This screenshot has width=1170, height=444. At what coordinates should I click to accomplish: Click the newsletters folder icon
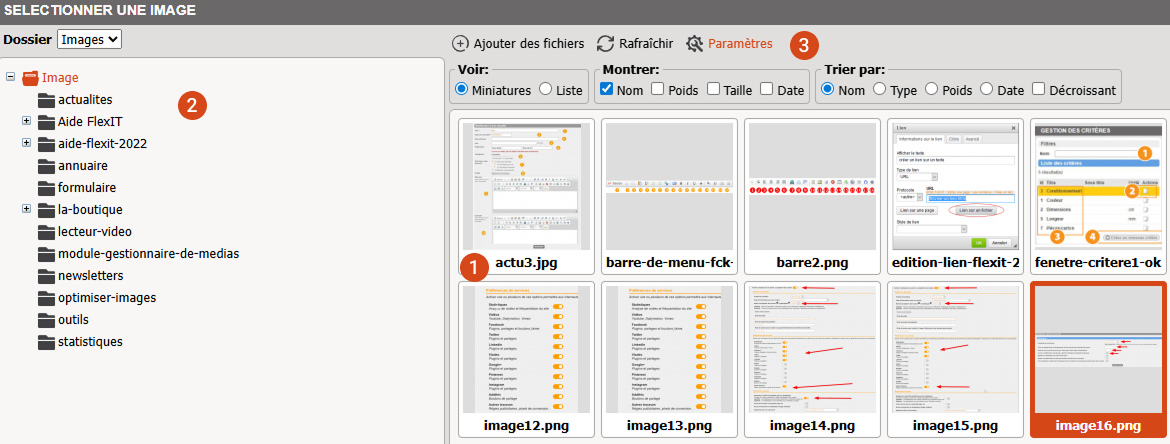[46, 276]
